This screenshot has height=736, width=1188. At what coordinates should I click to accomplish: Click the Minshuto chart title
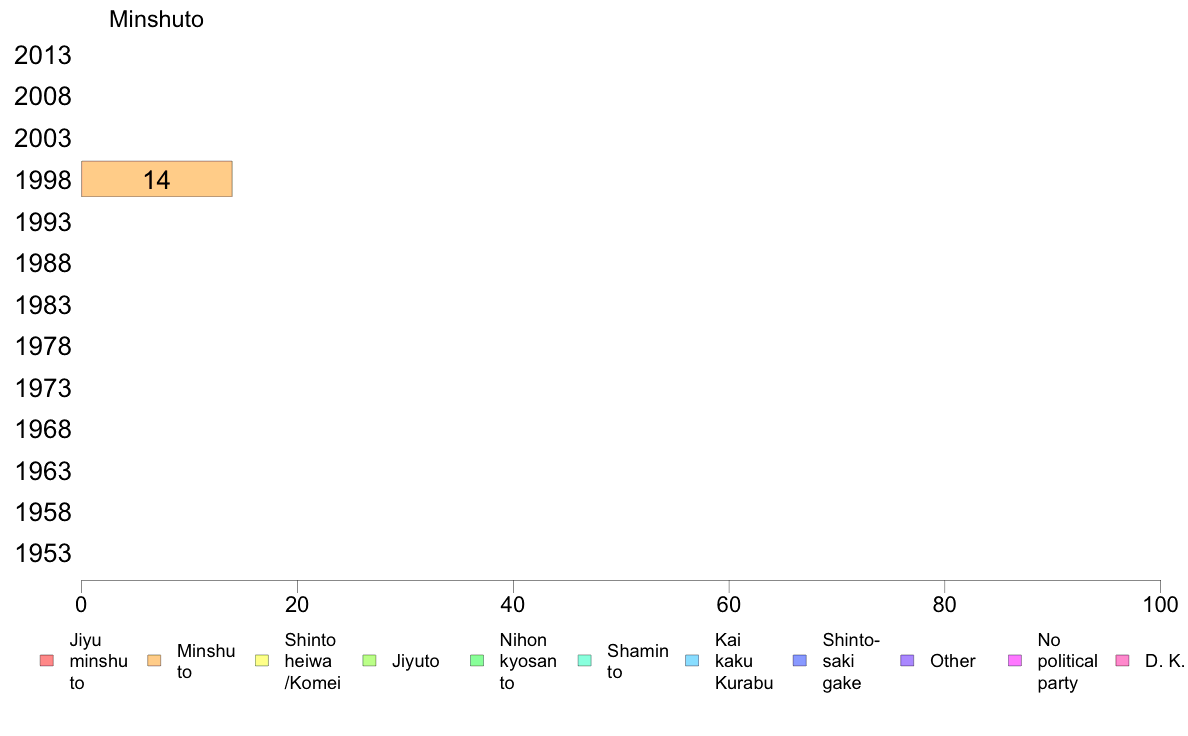tap(156, 19)
